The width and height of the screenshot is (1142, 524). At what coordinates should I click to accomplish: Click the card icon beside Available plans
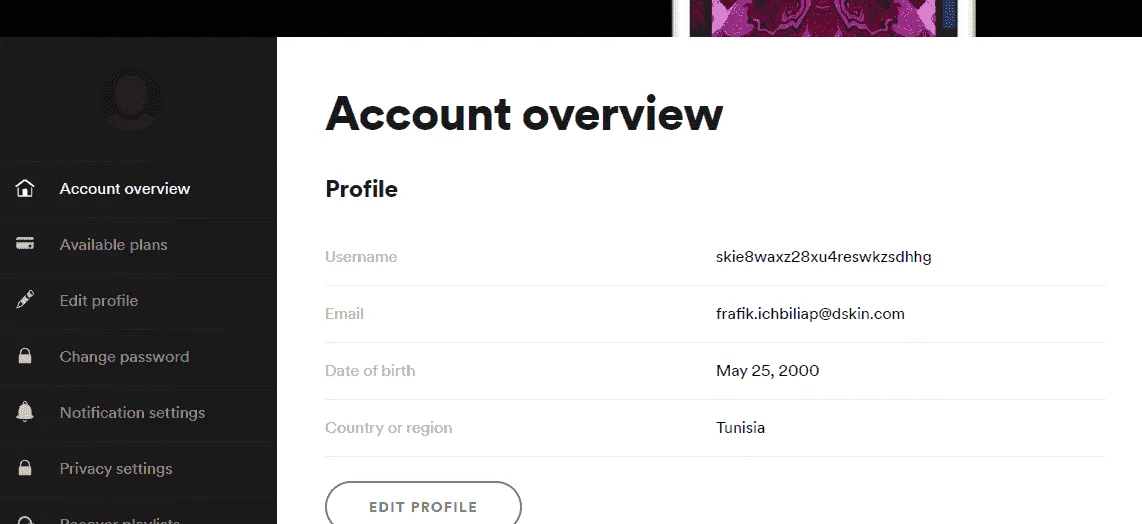25,244
